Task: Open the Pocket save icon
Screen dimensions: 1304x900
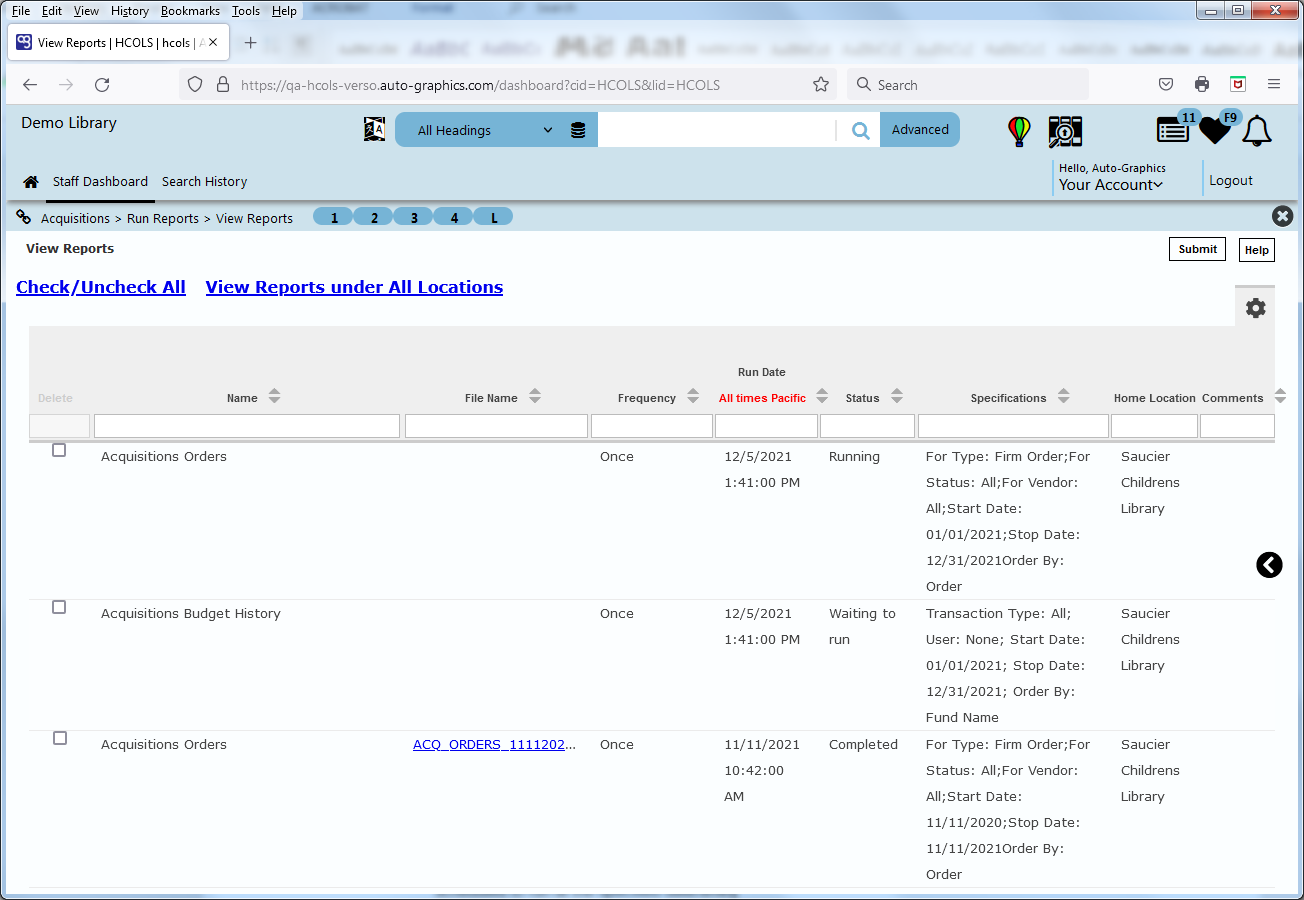Action: point(1166,85)
